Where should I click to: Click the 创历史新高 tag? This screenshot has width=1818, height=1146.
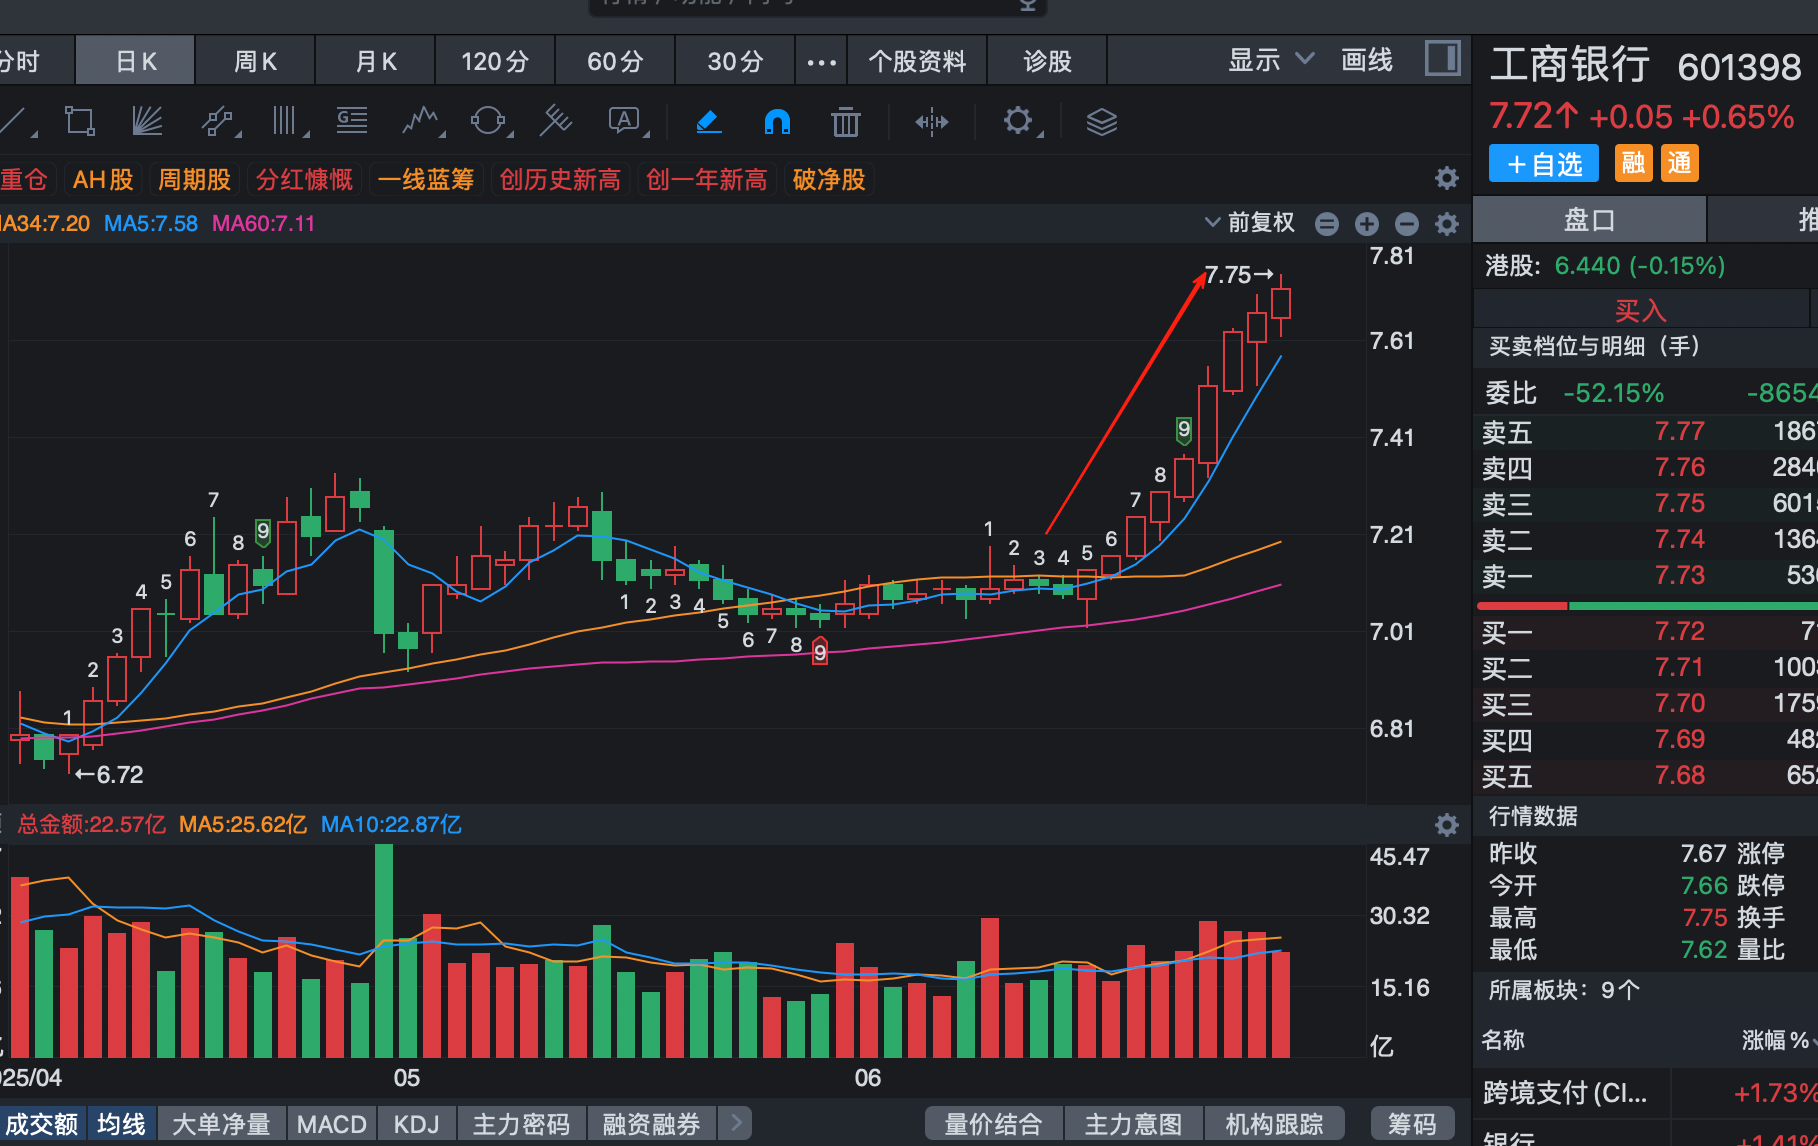[560, 180]
